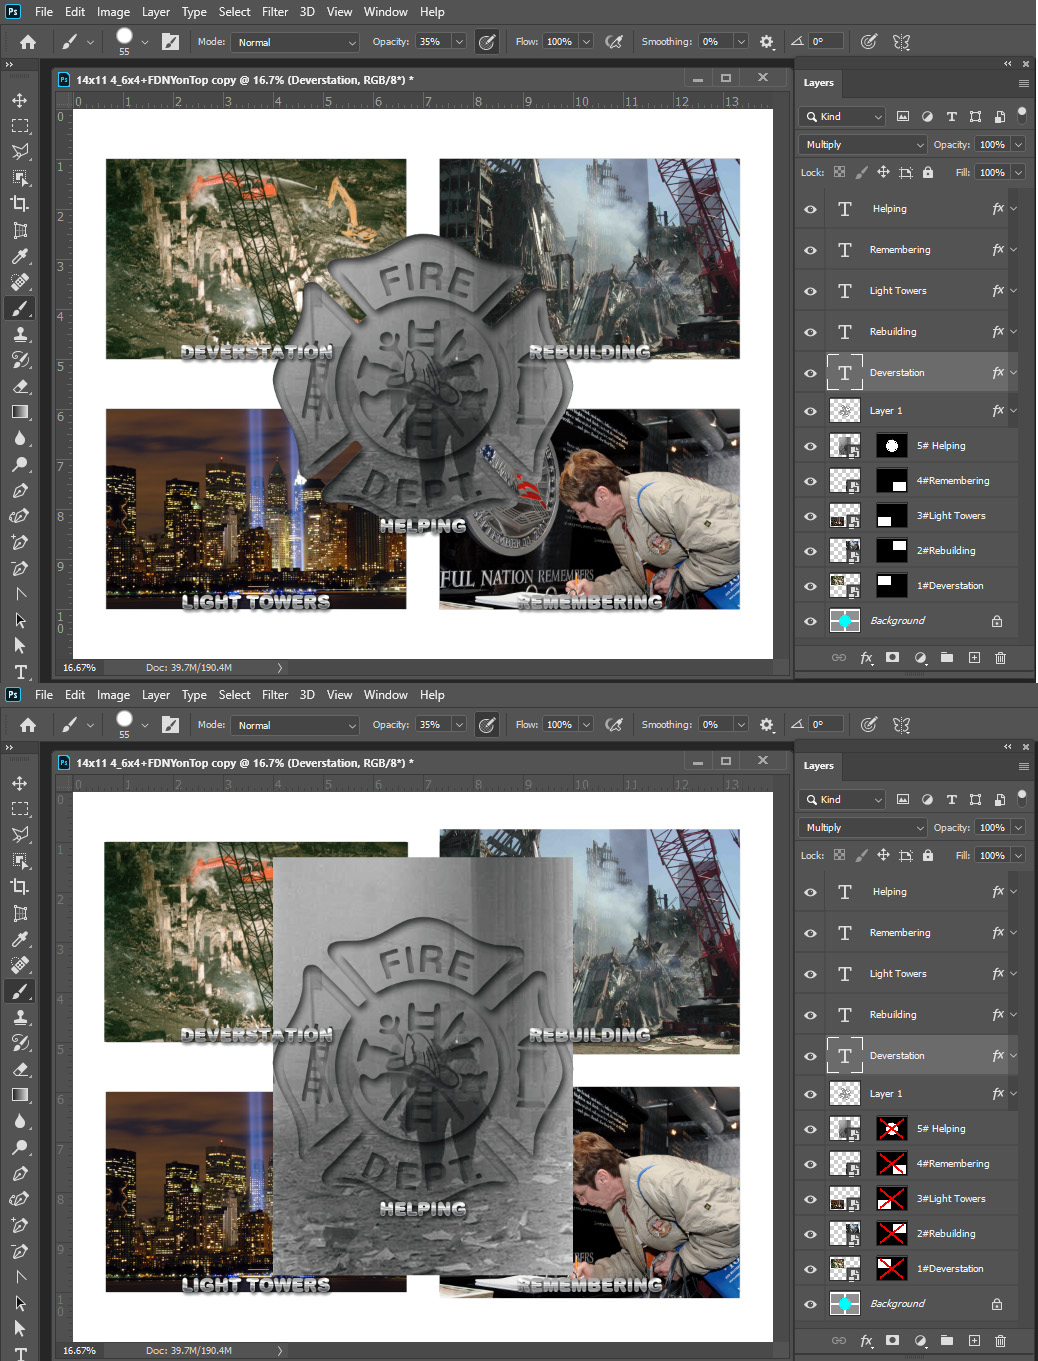
Task: Click the document zoom percentage field
Action: pos(78,667)
